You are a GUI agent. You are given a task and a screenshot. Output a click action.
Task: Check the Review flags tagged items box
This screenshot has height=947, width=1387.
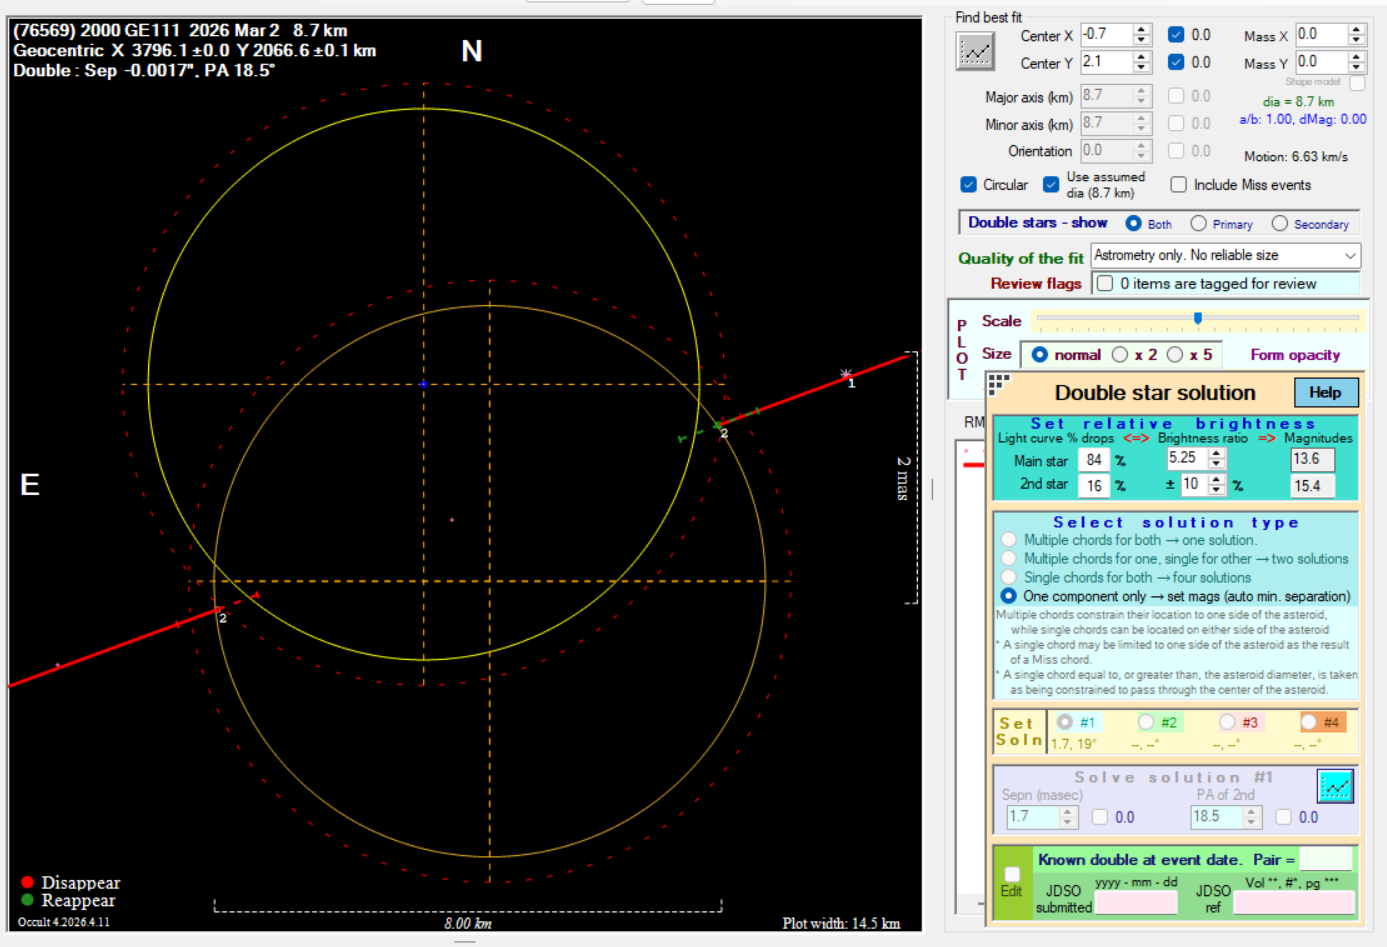point(1105,284)
